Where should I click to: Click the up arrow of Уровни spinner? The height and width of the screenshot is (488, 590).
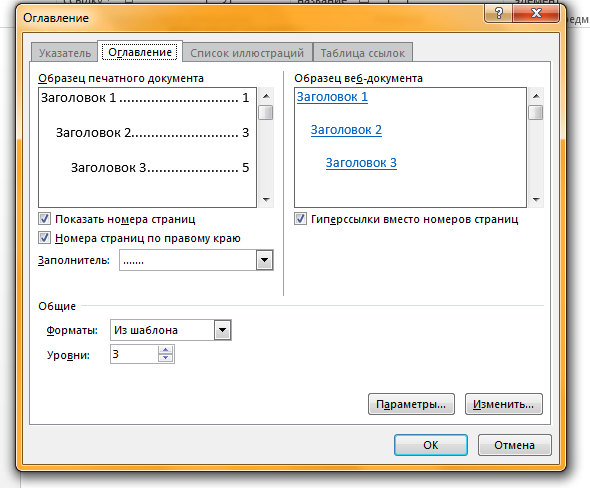(x=166, y=350)
